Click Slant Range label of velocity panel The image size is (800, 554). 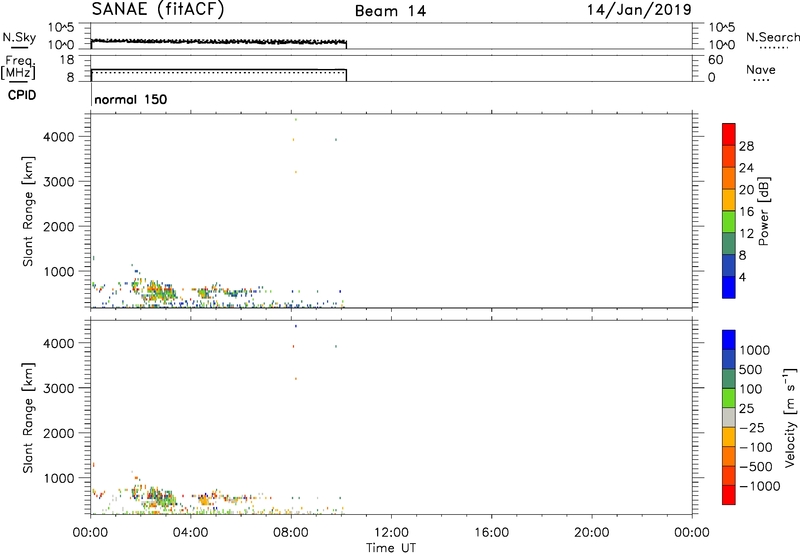28,418
